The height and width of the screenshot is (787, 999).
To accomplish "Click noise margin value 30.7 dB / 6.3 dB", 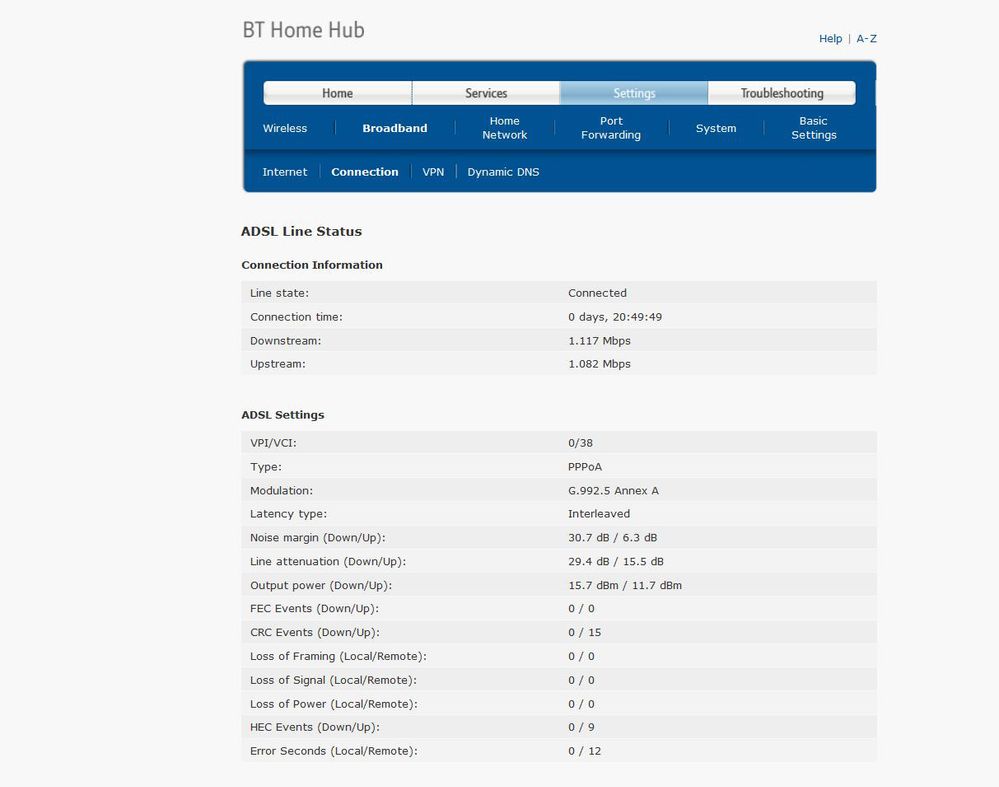I will [612, 538].
